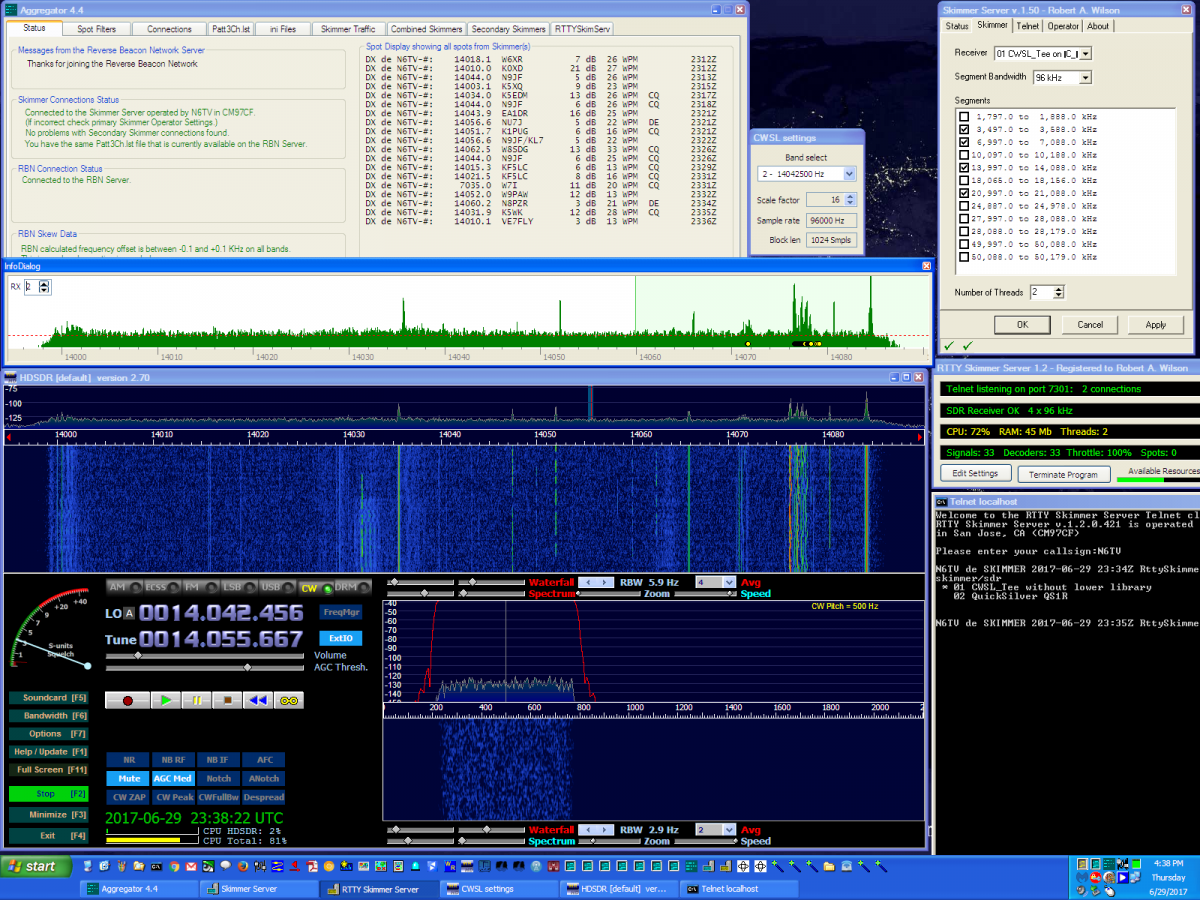Switch to the Telnet tab in Skimmer Server
The width and height of the screenshot is (1200, 900).
coord(1027,26)
